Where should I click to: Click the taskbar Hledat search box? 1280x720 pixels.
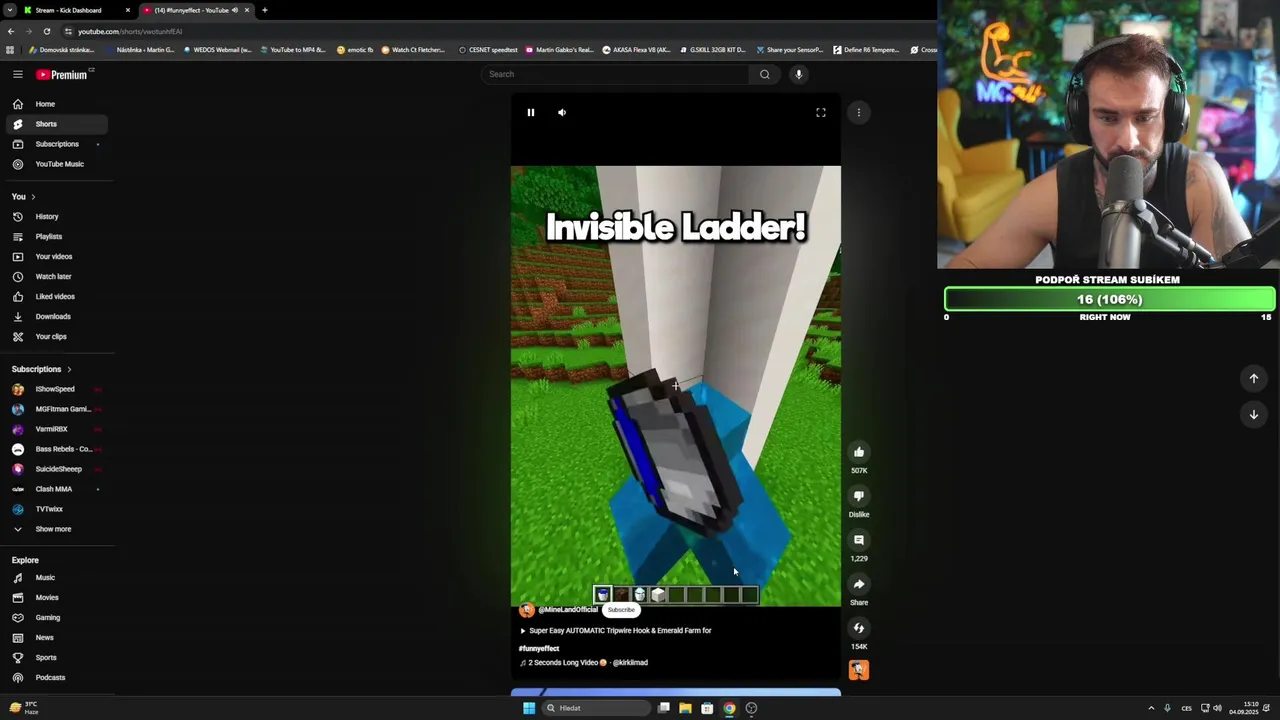pyautogui.click(x=596, y=708)
